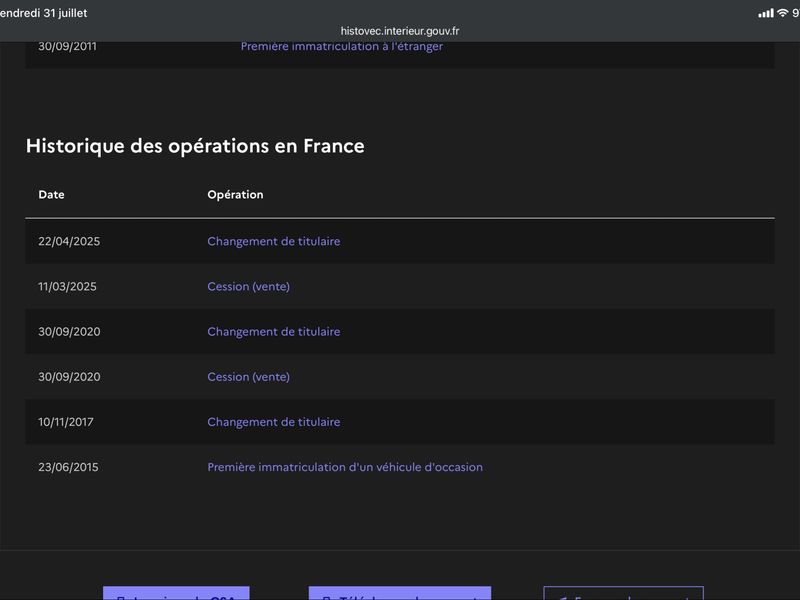Tap the histovec.interieur.gouv.fr address bar
Screen dimensions: 800x600
coord(399,31)
